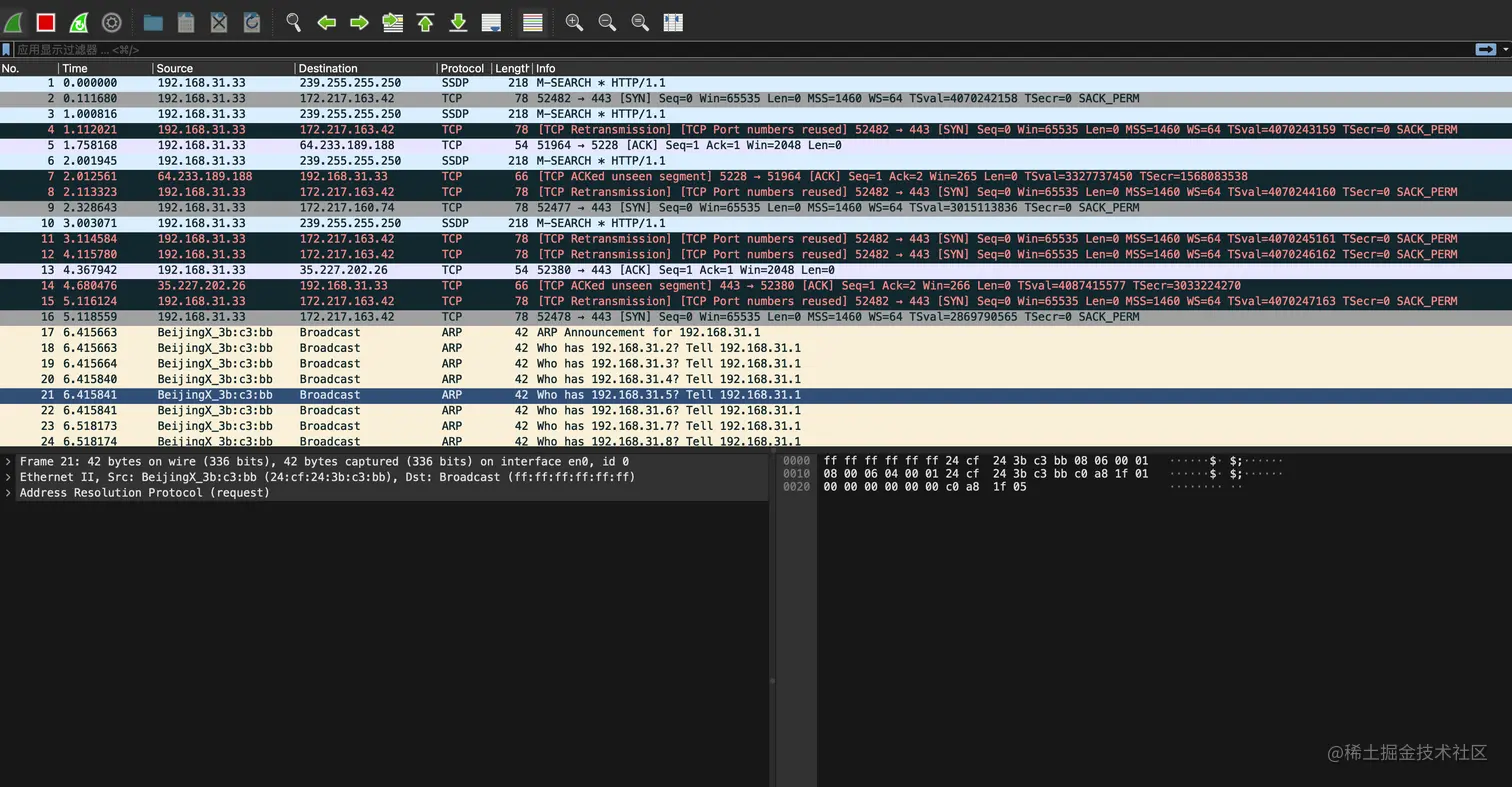Select packet 18 Who has 192.168.31.2

click(756, 348)
